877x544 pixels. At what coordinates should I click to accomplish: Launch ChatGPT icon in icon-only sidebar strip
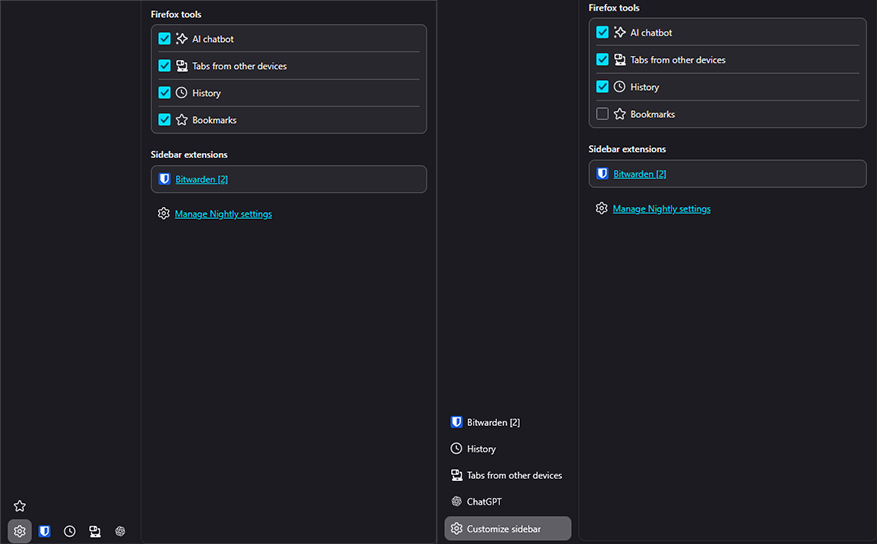pyautogui.click(x=120, y=531)
